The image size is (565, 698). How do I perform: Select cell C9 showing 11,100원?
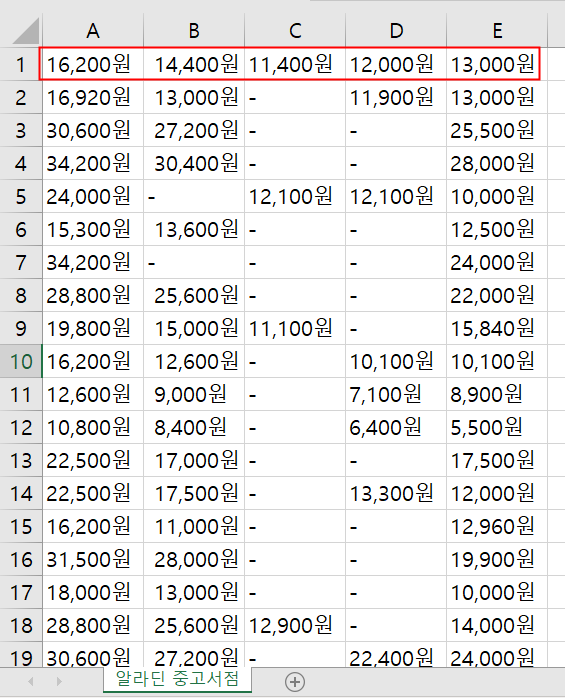tap(295, 328)
